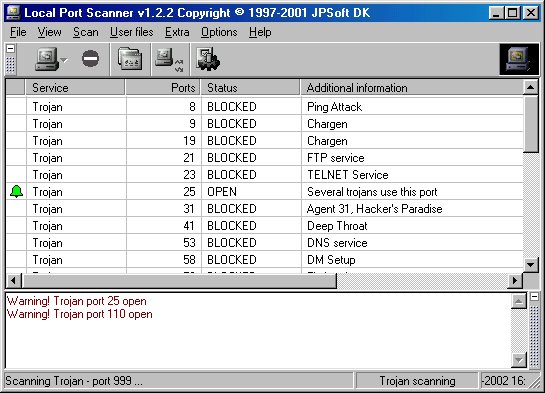
Task: Open the Scan menu
Action: point(86,32)
